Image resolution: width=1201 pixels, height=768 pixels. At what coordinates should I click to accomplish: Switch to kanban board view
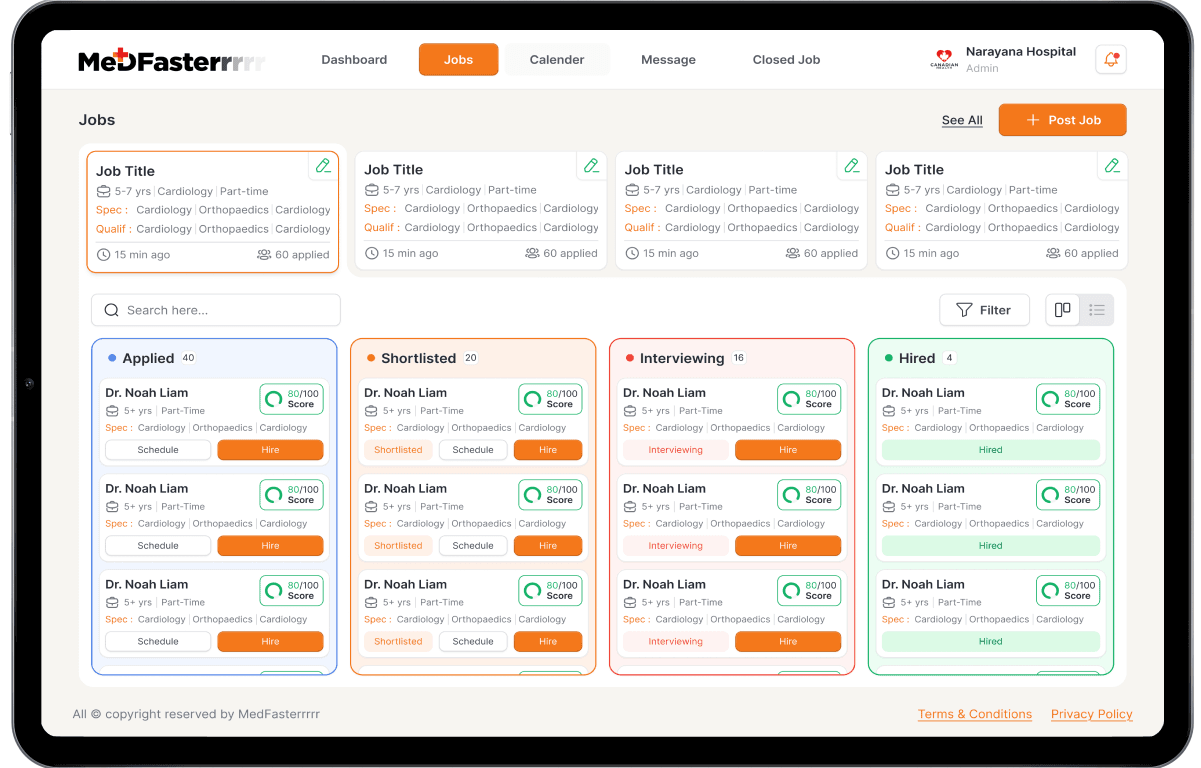tap(1063, 310)
